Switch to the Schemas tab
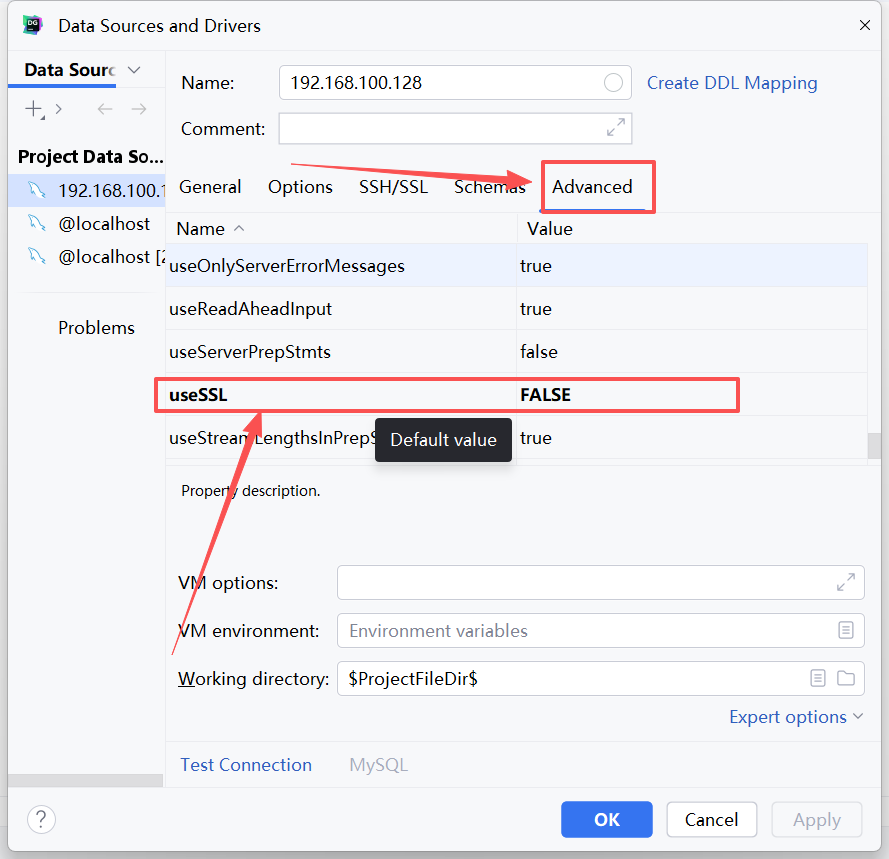889x859 pixels. coord(489,187)
